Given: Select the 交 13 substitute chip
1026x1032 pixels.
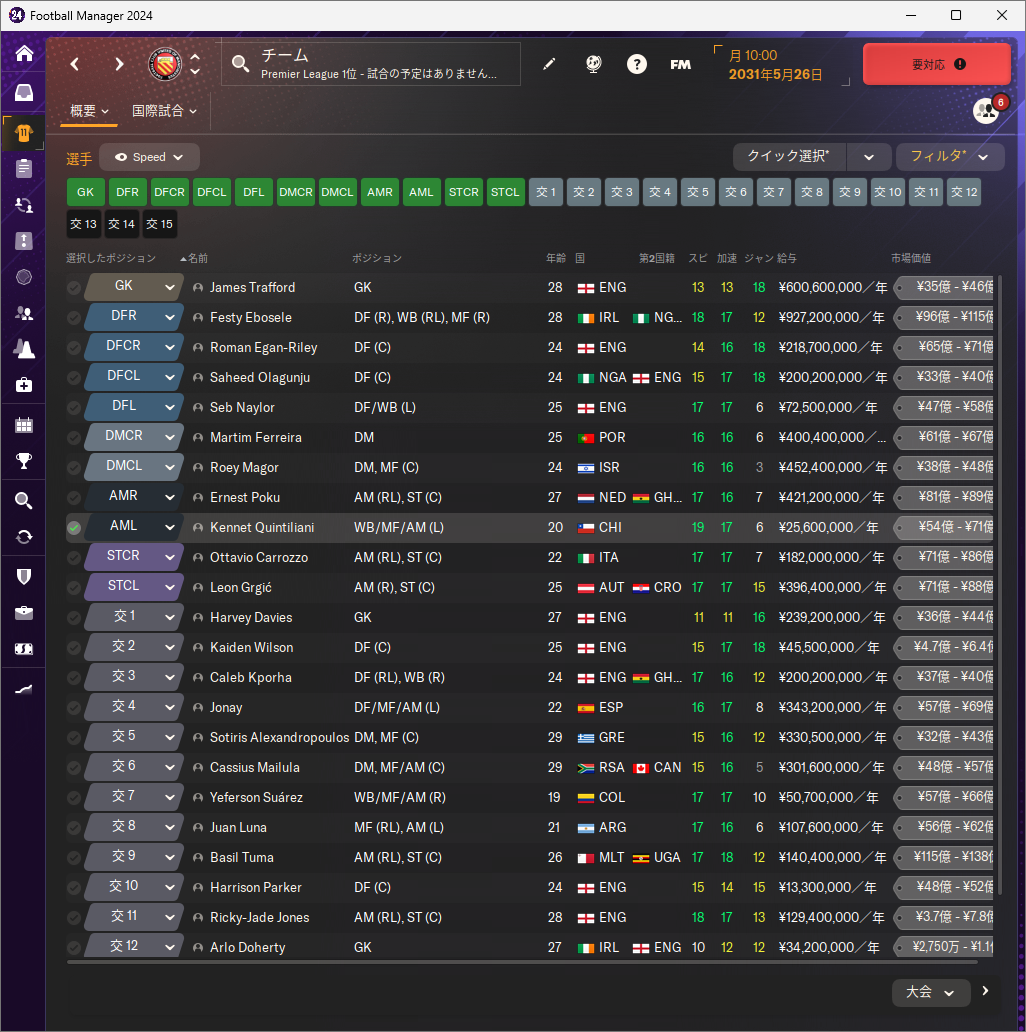Looking at the screenshot, I should point(84,224).
